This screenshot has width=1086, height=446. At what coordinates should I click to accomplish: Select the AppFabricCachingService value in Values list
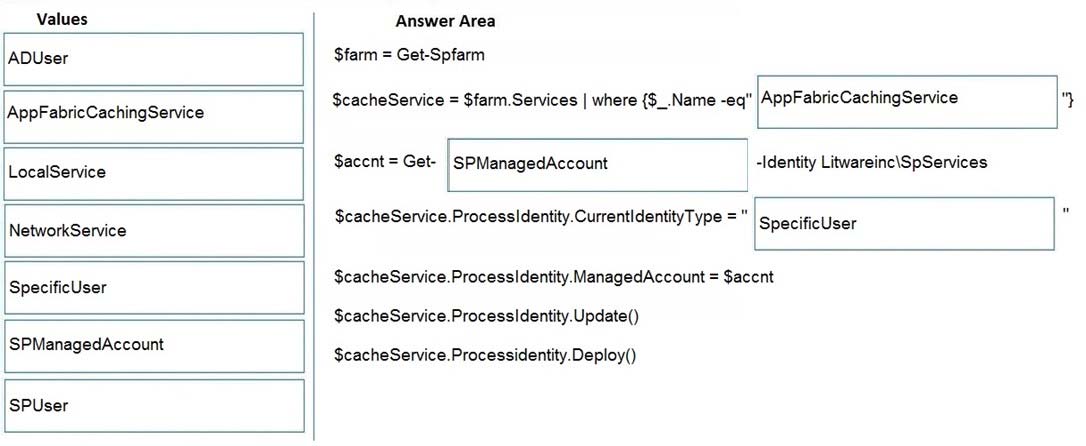point(153,116)
